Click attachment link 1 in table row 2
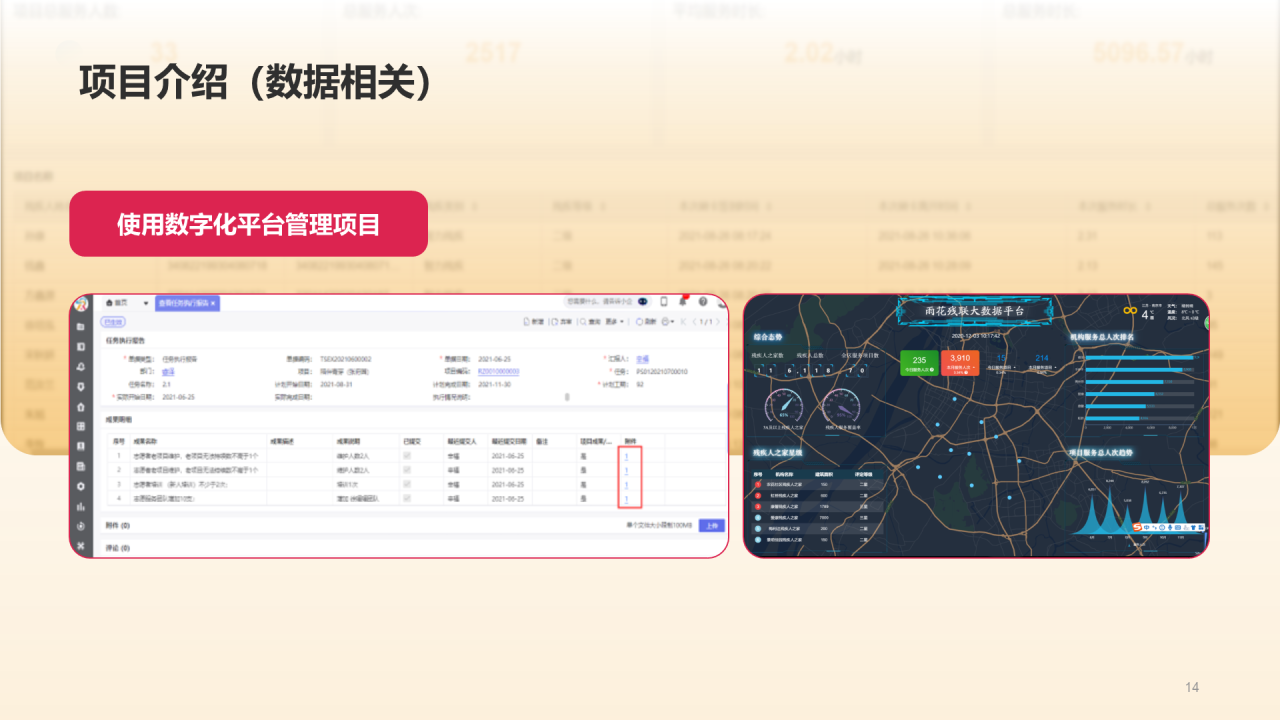The height and width of the screenshot is (720, 1280). [626, 471]
